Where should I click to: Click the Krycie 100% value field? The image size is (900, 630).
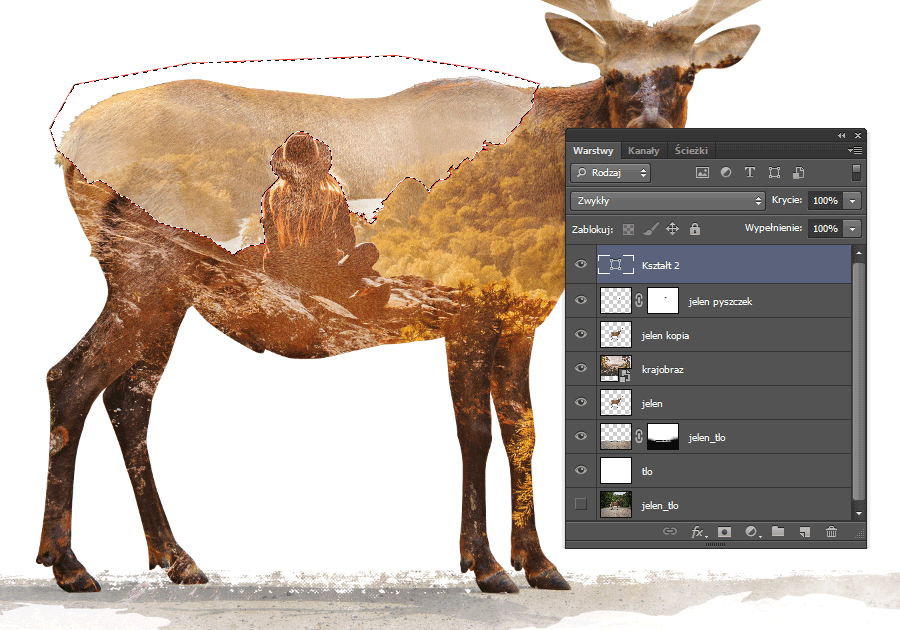825,201
